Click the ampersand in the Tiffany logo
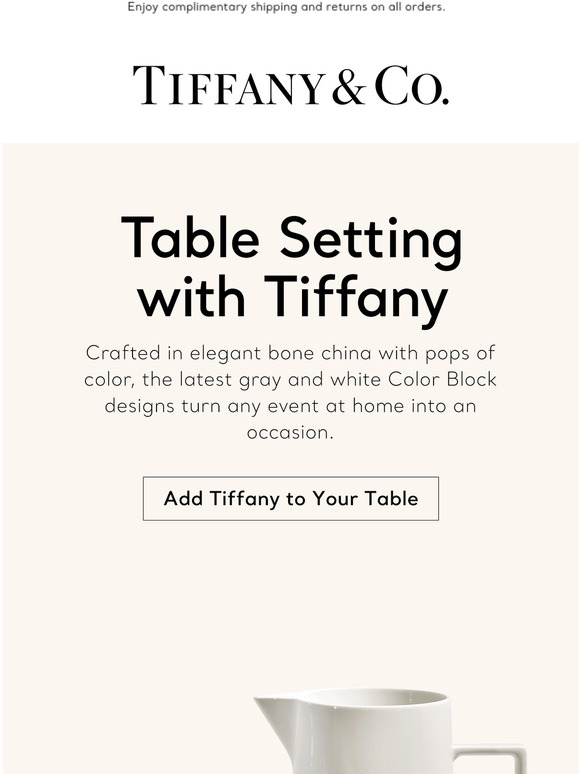This screenshot has width=580, height=774. coord(349,88)
